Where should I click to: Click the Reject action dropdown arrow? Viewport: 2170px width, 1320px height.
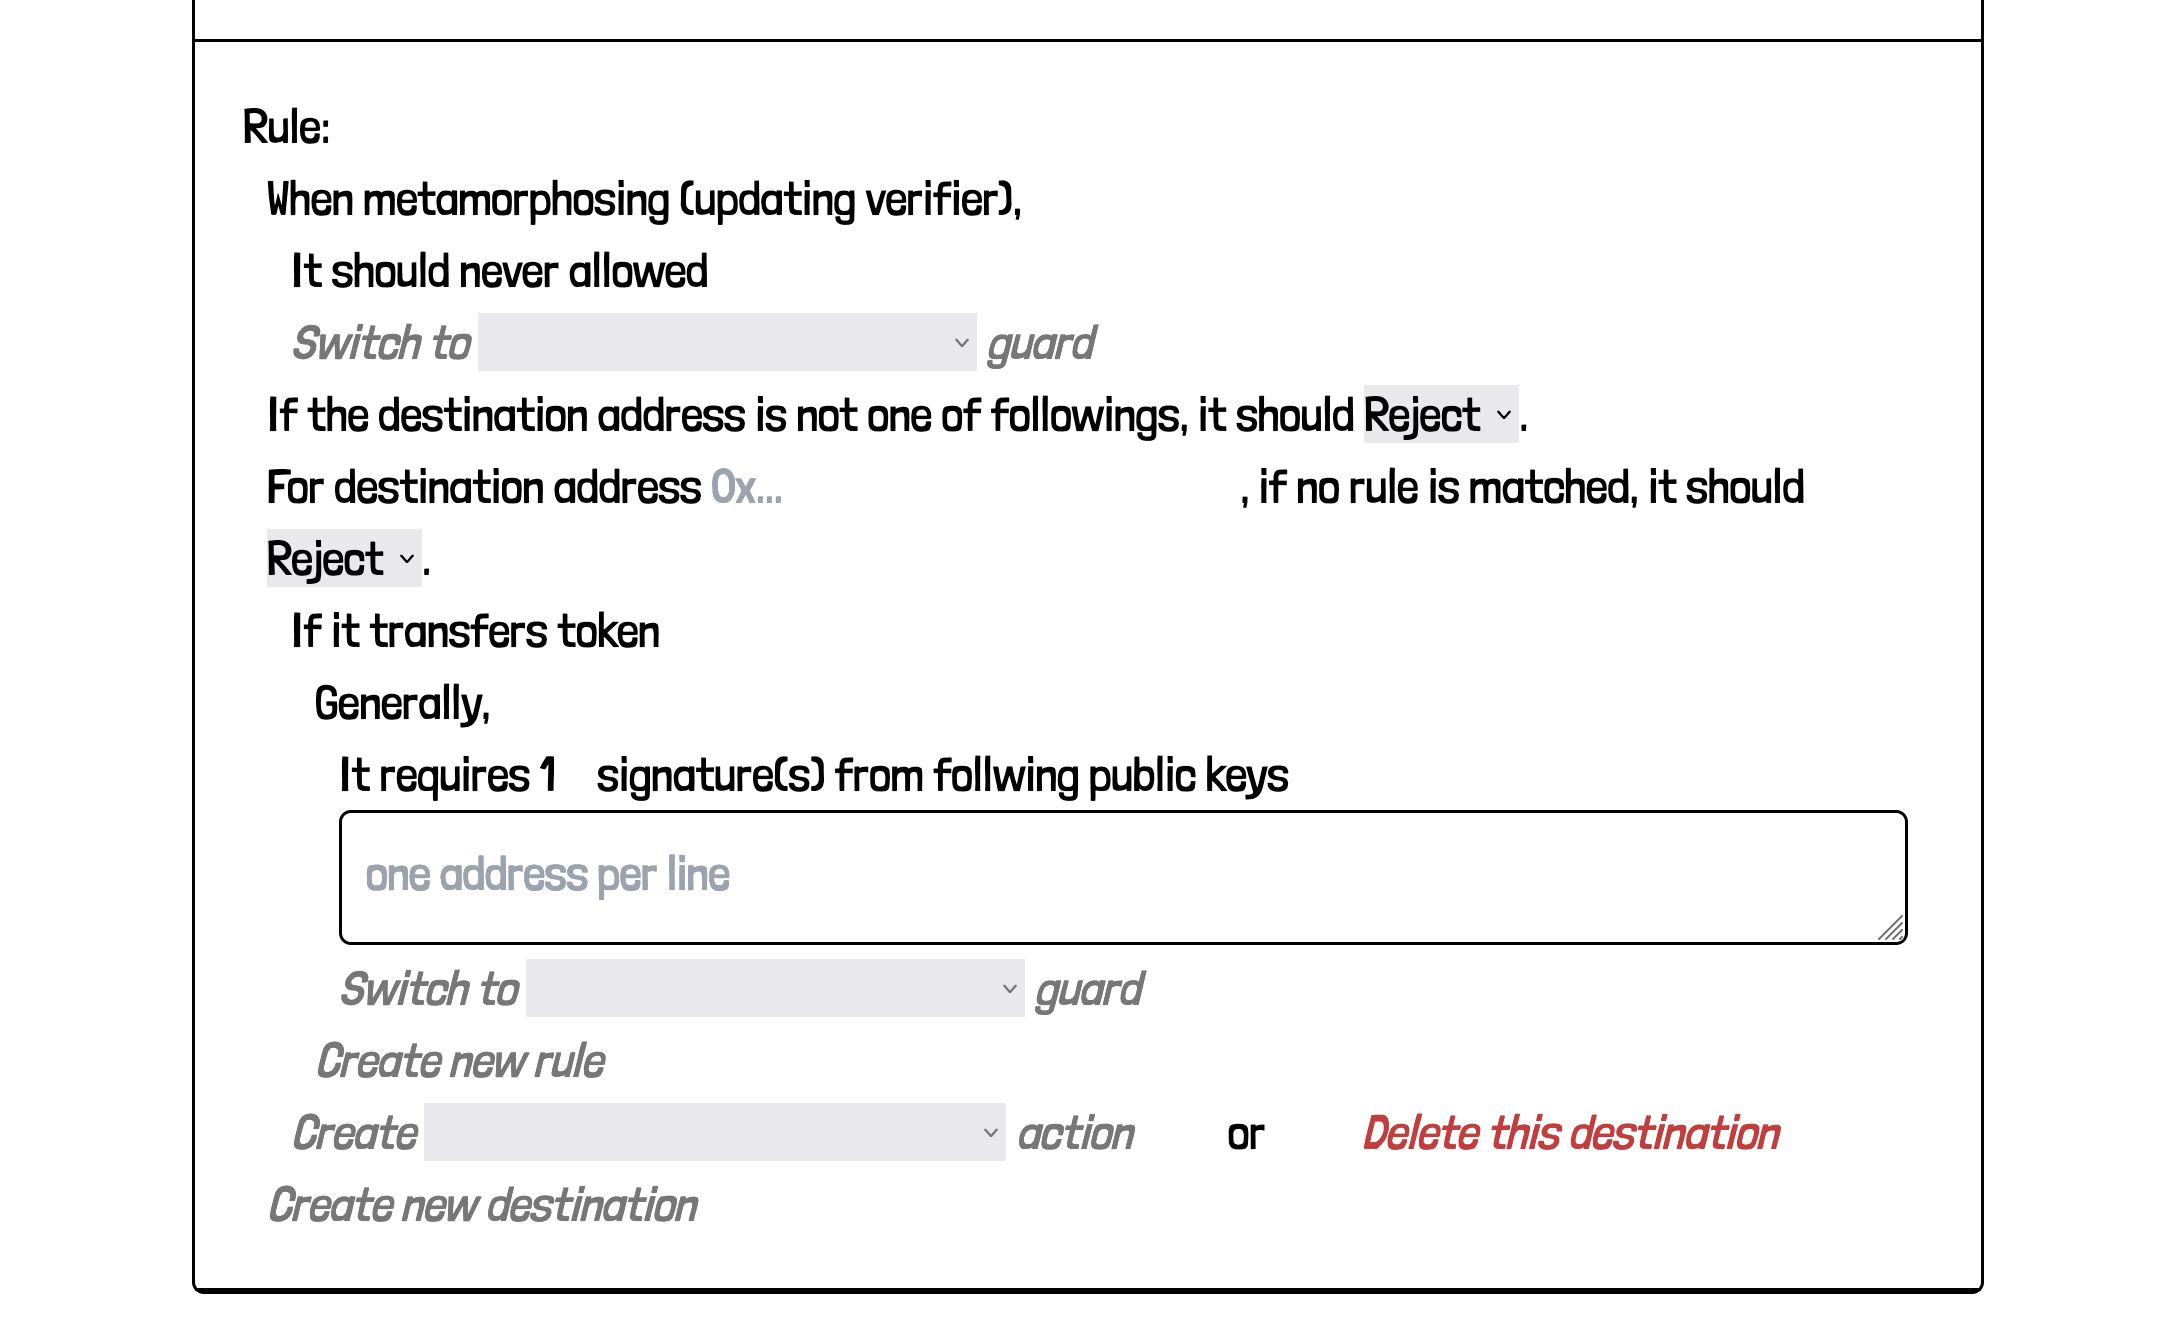[x=1499, y=414]
